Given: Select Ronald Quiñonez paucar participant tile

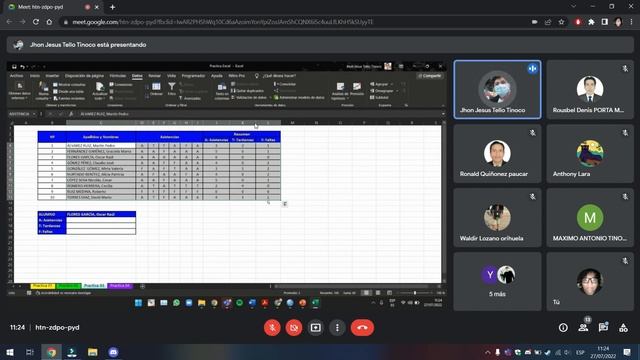Looking at the screenshot, I should [x=497, y=153].
